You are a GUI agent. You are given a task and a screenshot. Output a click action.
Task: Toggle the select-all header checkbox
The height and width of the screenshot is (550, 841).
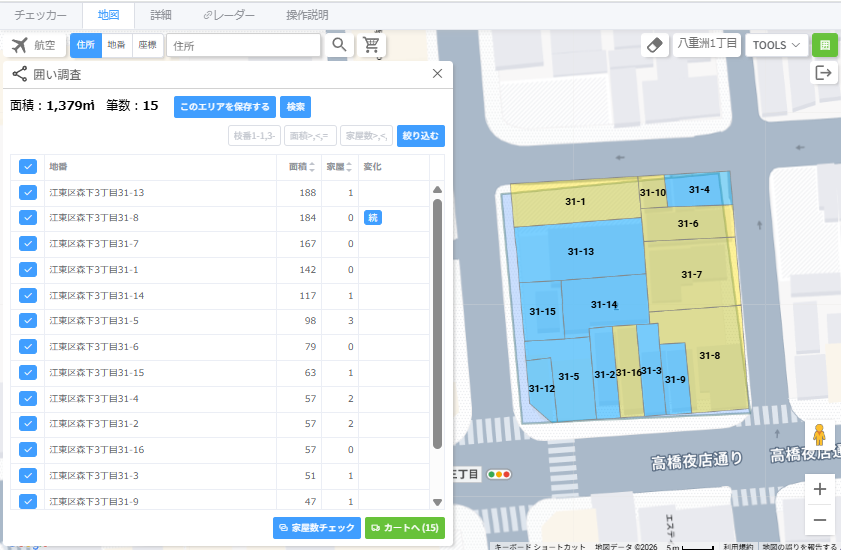click(28, 167)
